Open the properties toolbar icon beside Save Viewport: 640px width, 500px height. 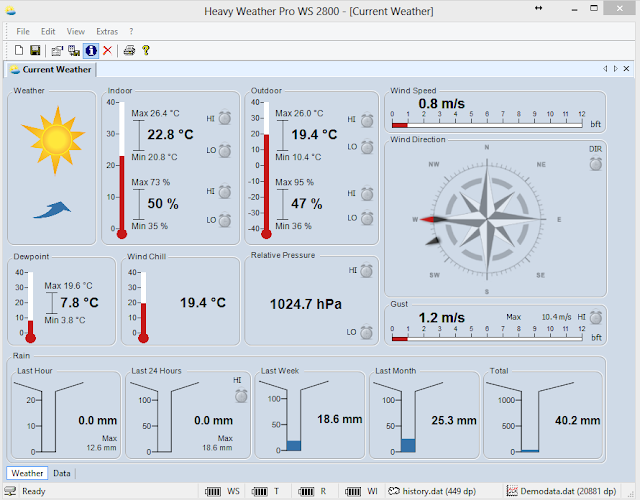coord(57,51)
